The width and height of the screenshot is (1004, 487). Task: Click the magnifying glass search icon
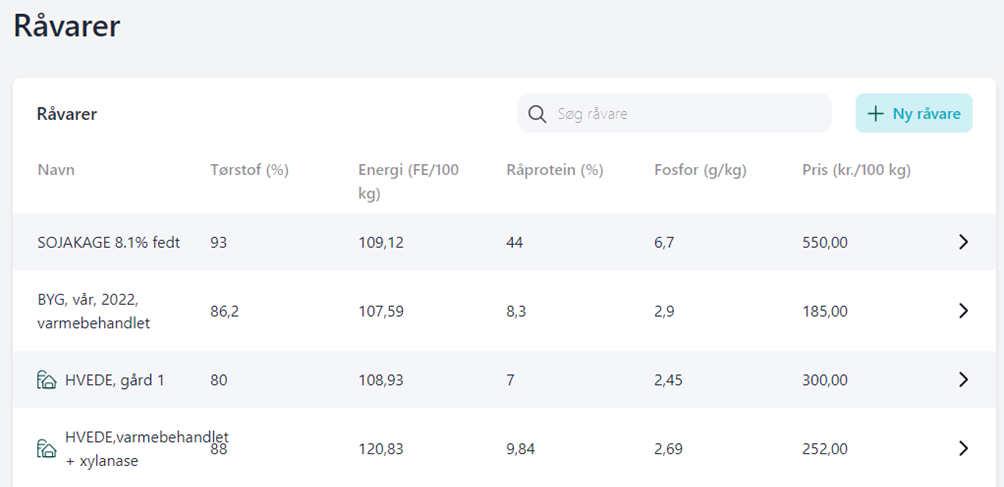(537, 114)
